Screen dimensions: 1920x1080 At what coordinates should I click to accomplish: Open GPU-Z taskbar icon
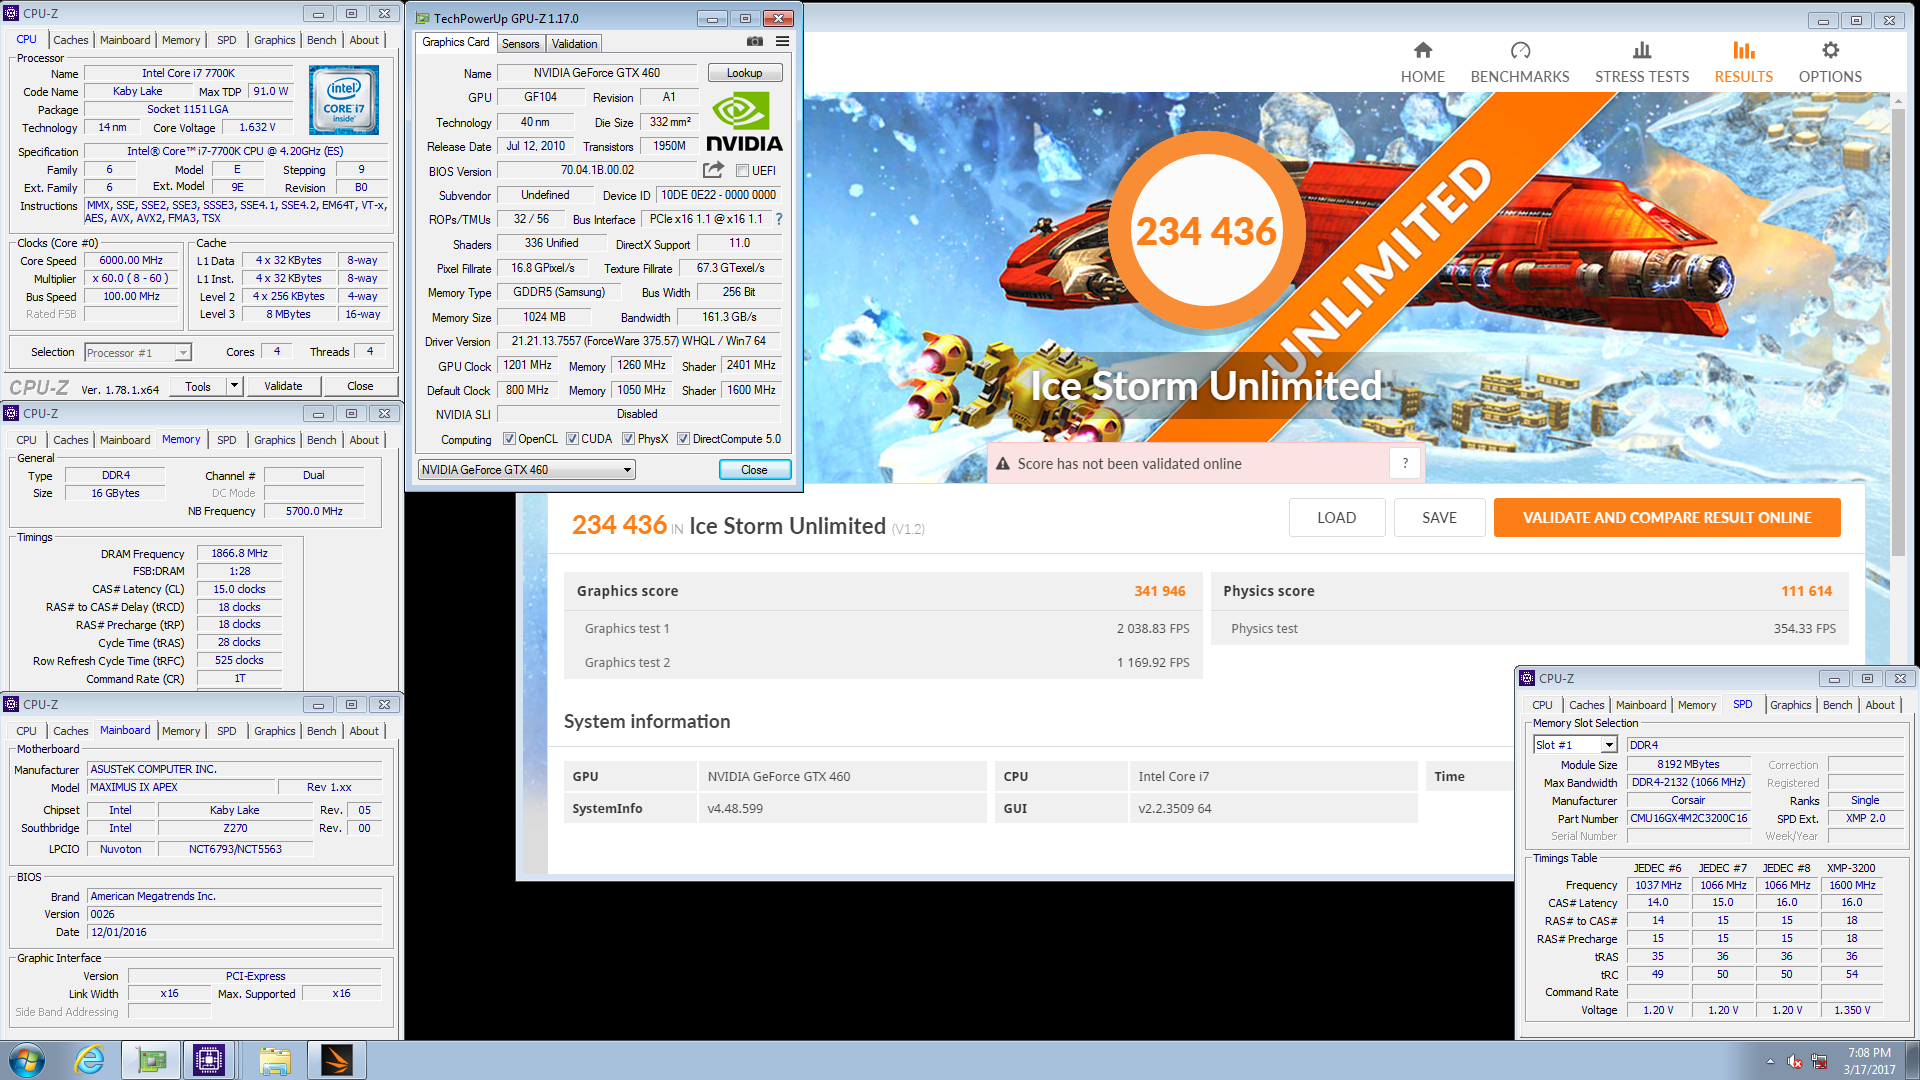(x=151, y=1060)
